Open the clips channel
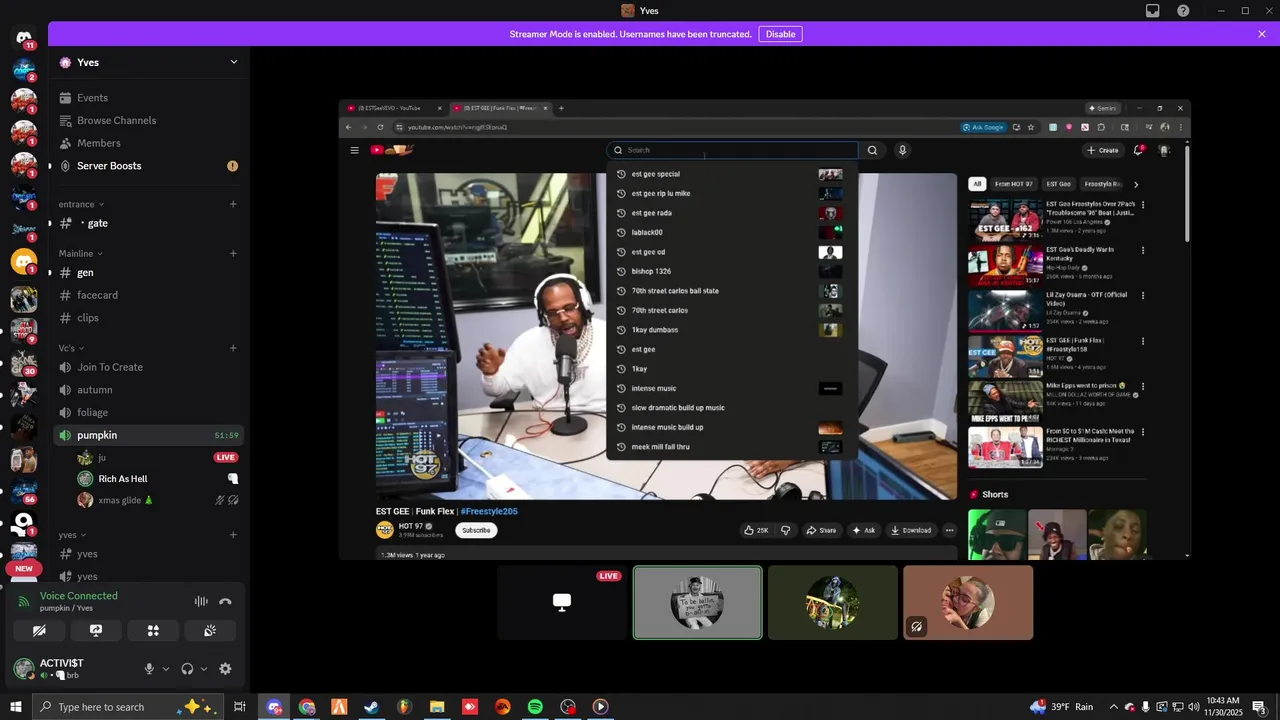1280x720 pixels. pyautogui.click(x=148, y=318)
